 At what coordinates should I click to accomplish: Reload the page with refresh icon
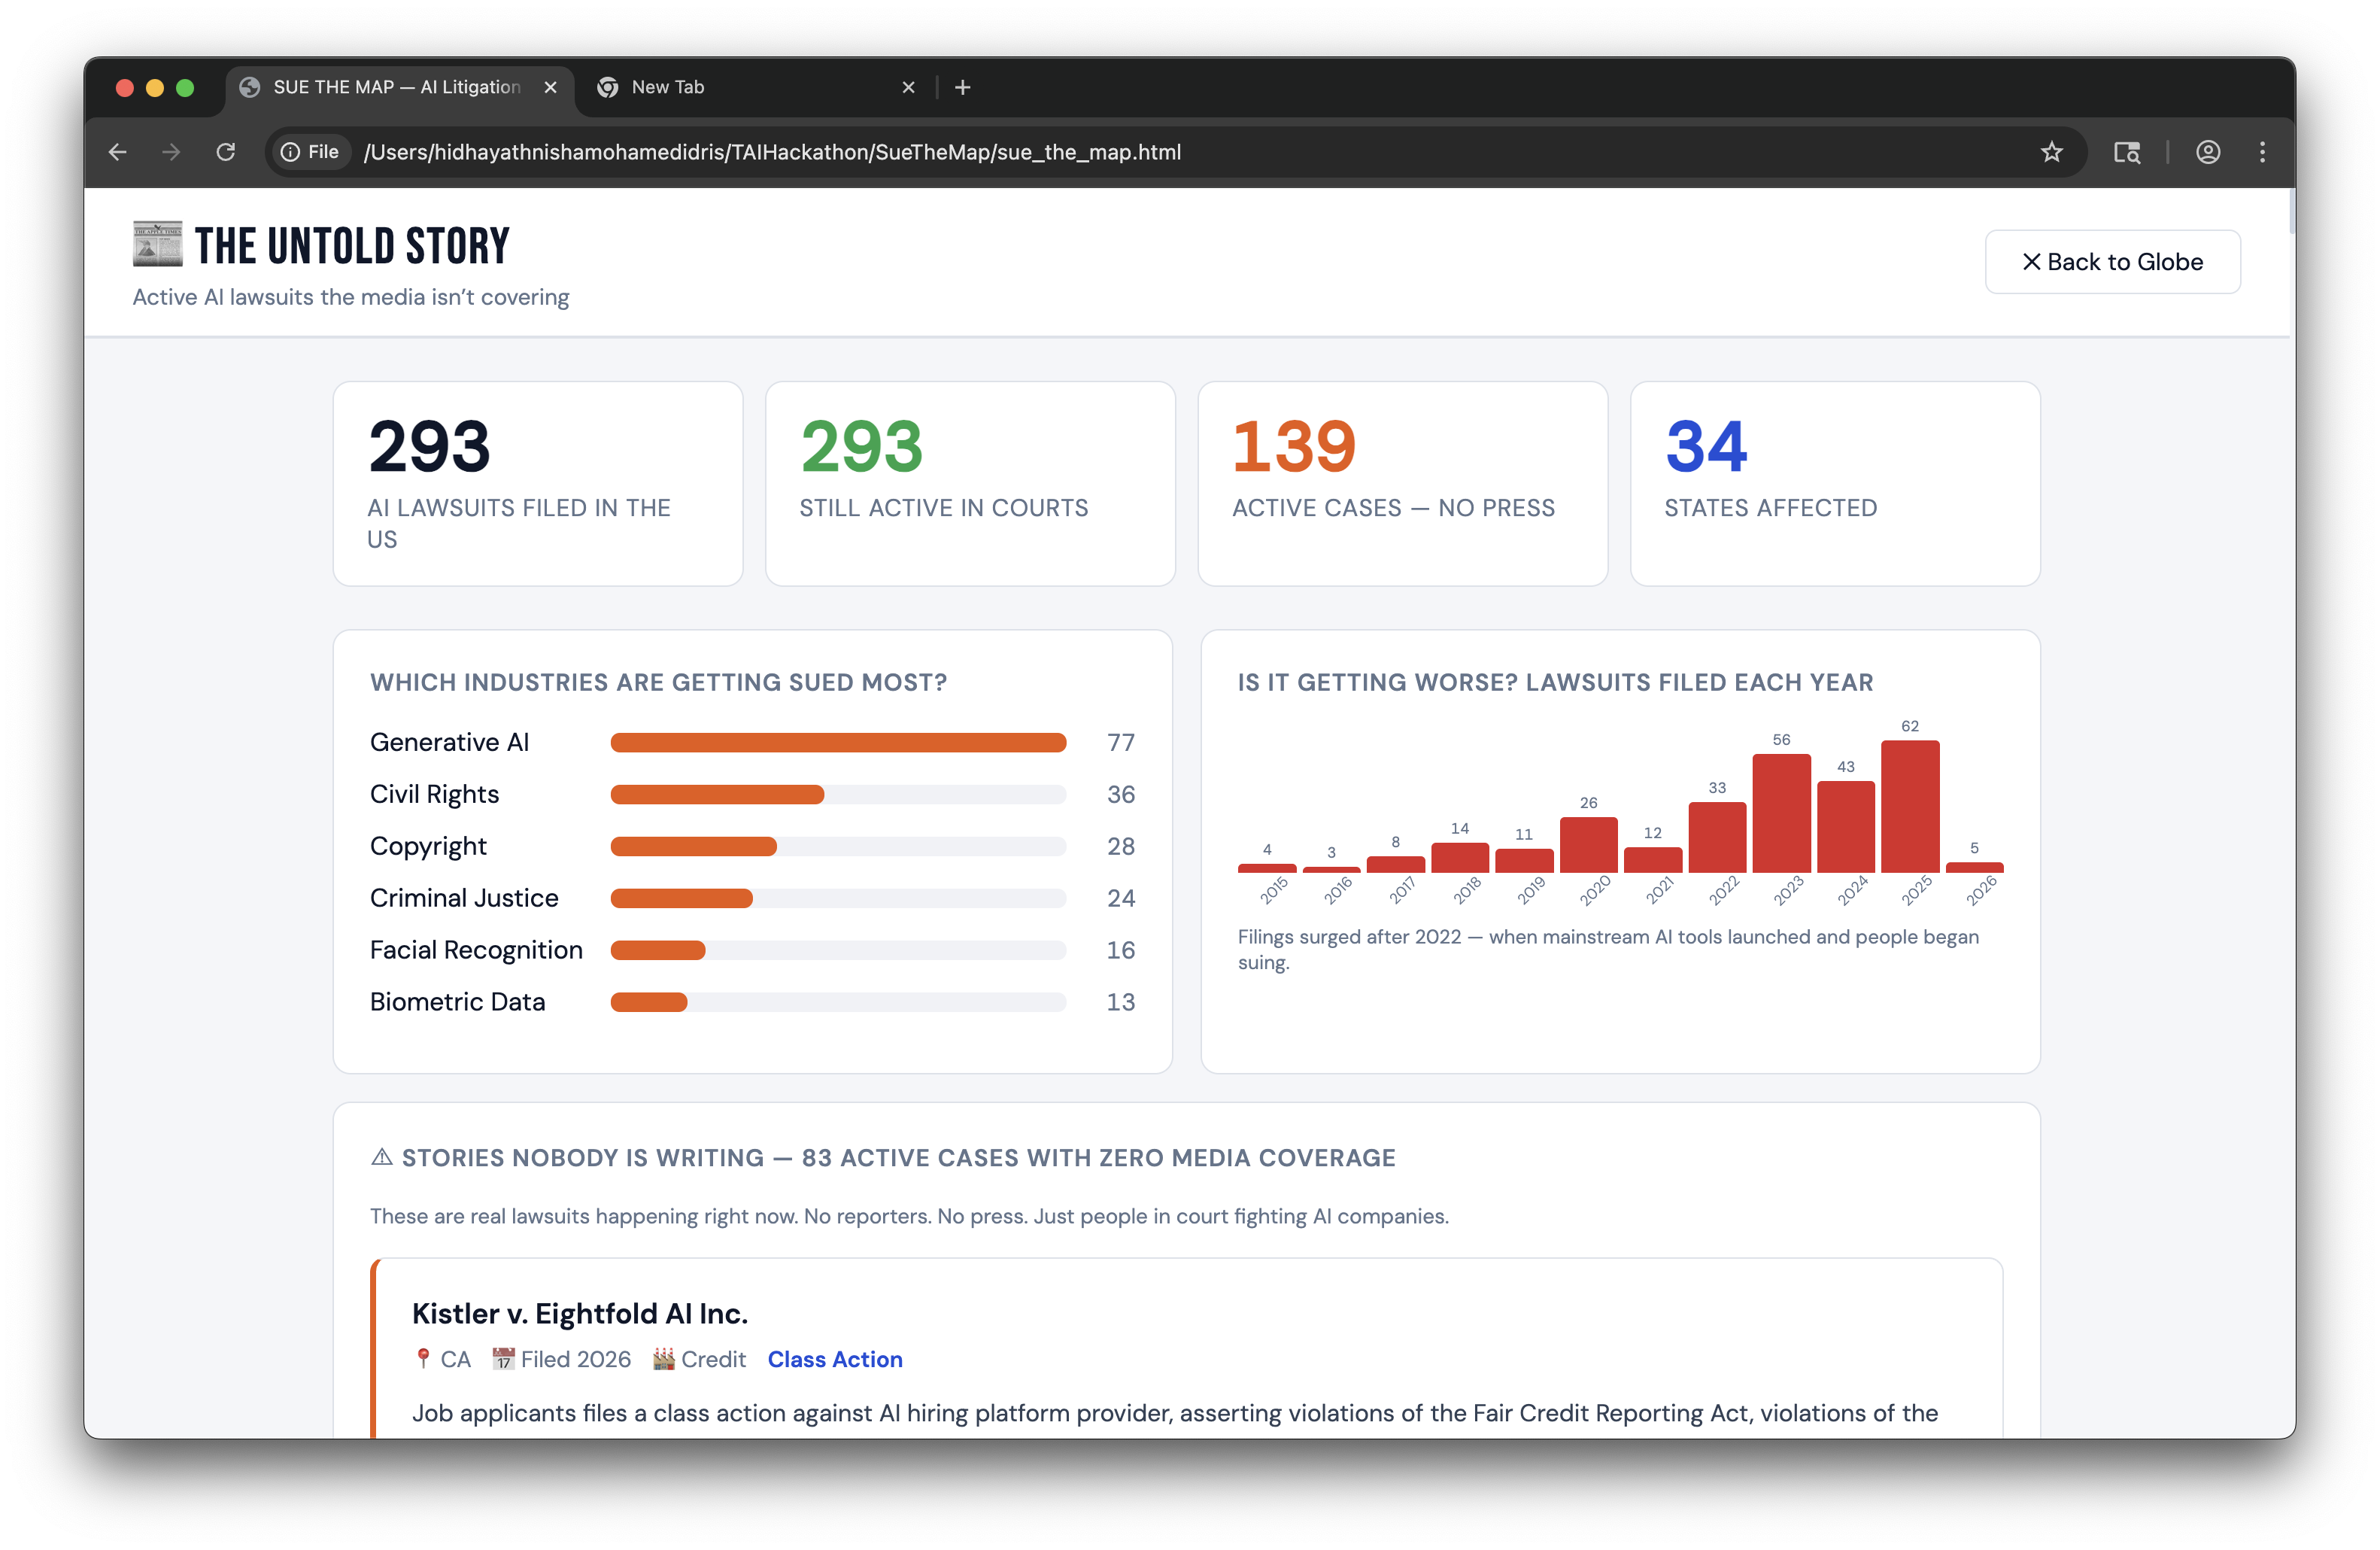point(226,152)
